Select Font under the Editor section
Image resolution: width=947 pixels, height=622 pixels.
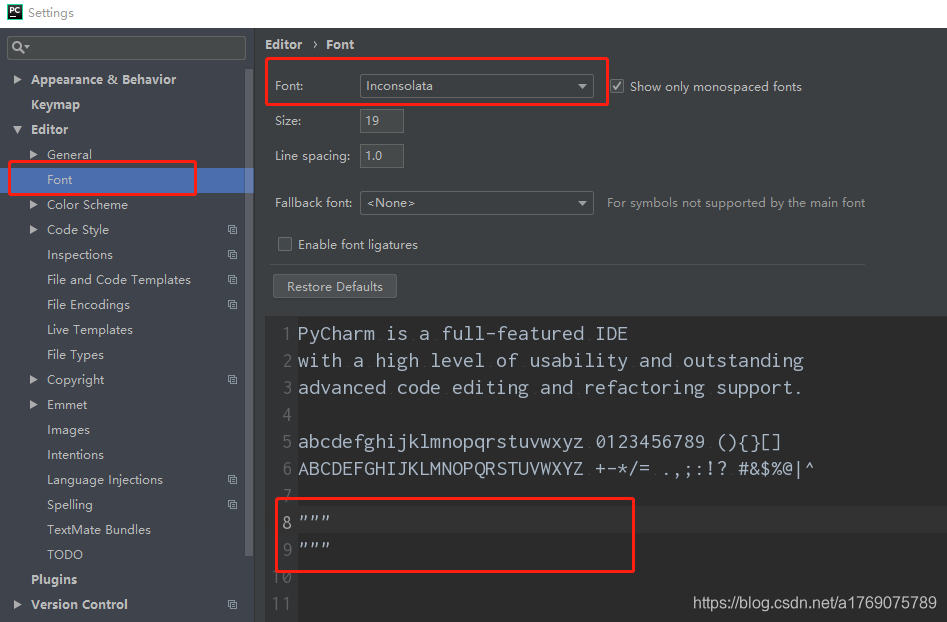pos(59,179)
